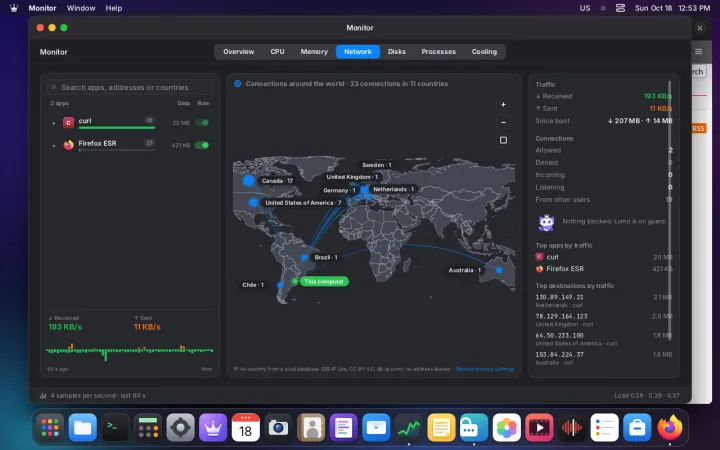Click the crown logo in the menu bar

pyautogui.click(x=14, y=8)
